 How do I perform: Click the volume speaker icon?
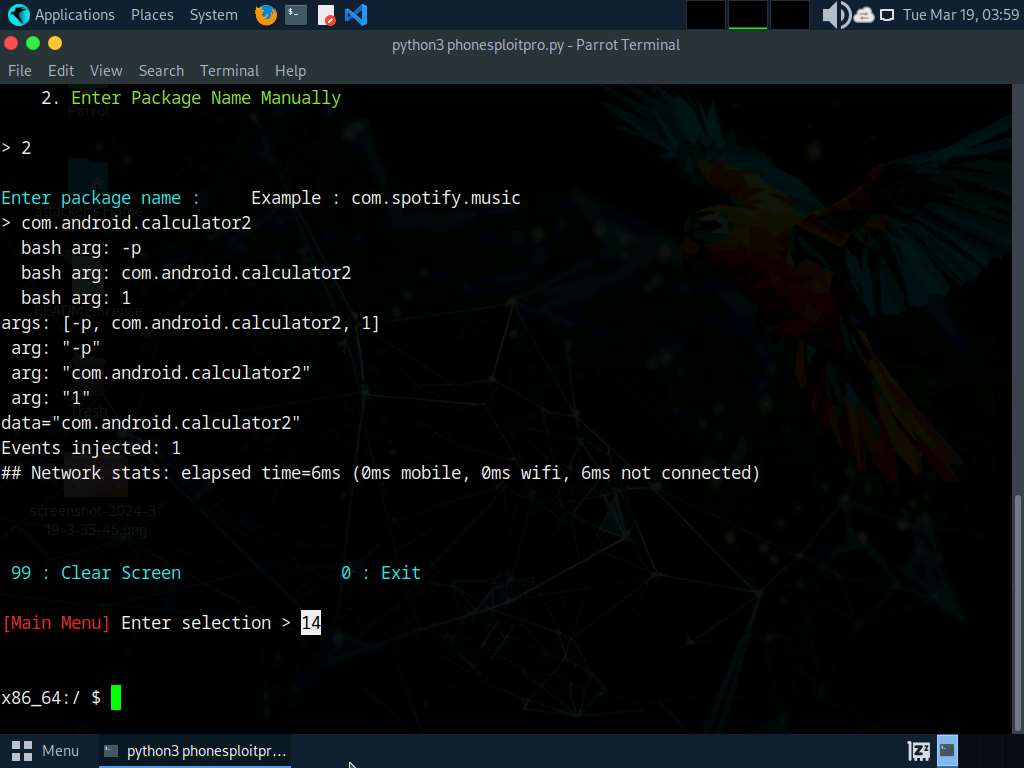(x=835, y=15)
